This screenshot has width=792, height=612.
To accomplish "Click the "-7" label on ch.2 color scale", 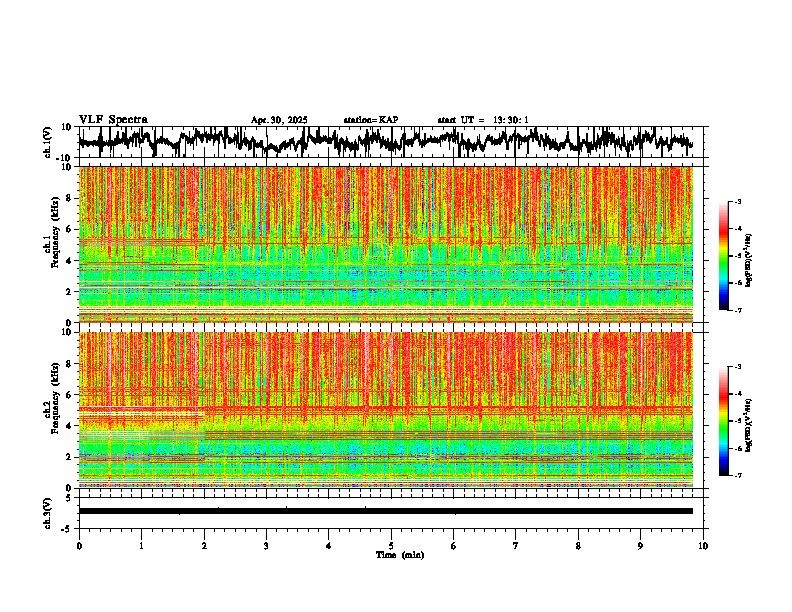I will coord(737,475).
